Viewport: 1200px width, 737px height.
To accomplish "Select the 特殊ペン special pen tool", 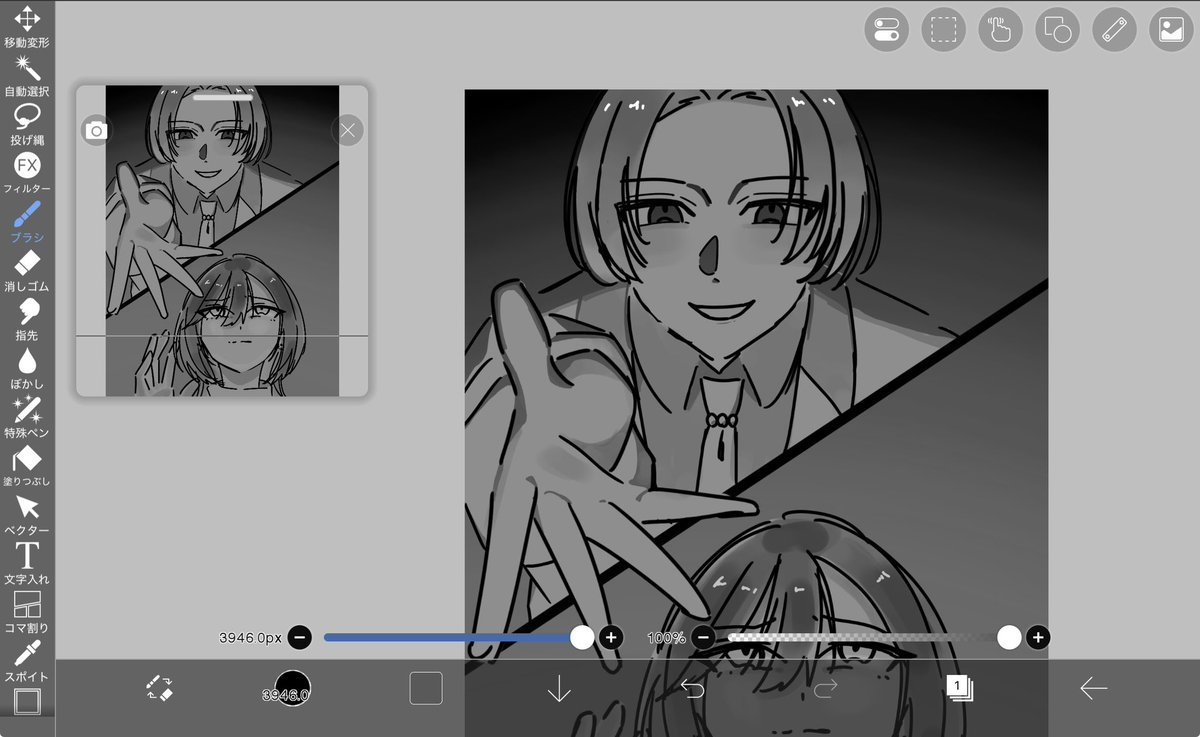I will click(27, 417).
